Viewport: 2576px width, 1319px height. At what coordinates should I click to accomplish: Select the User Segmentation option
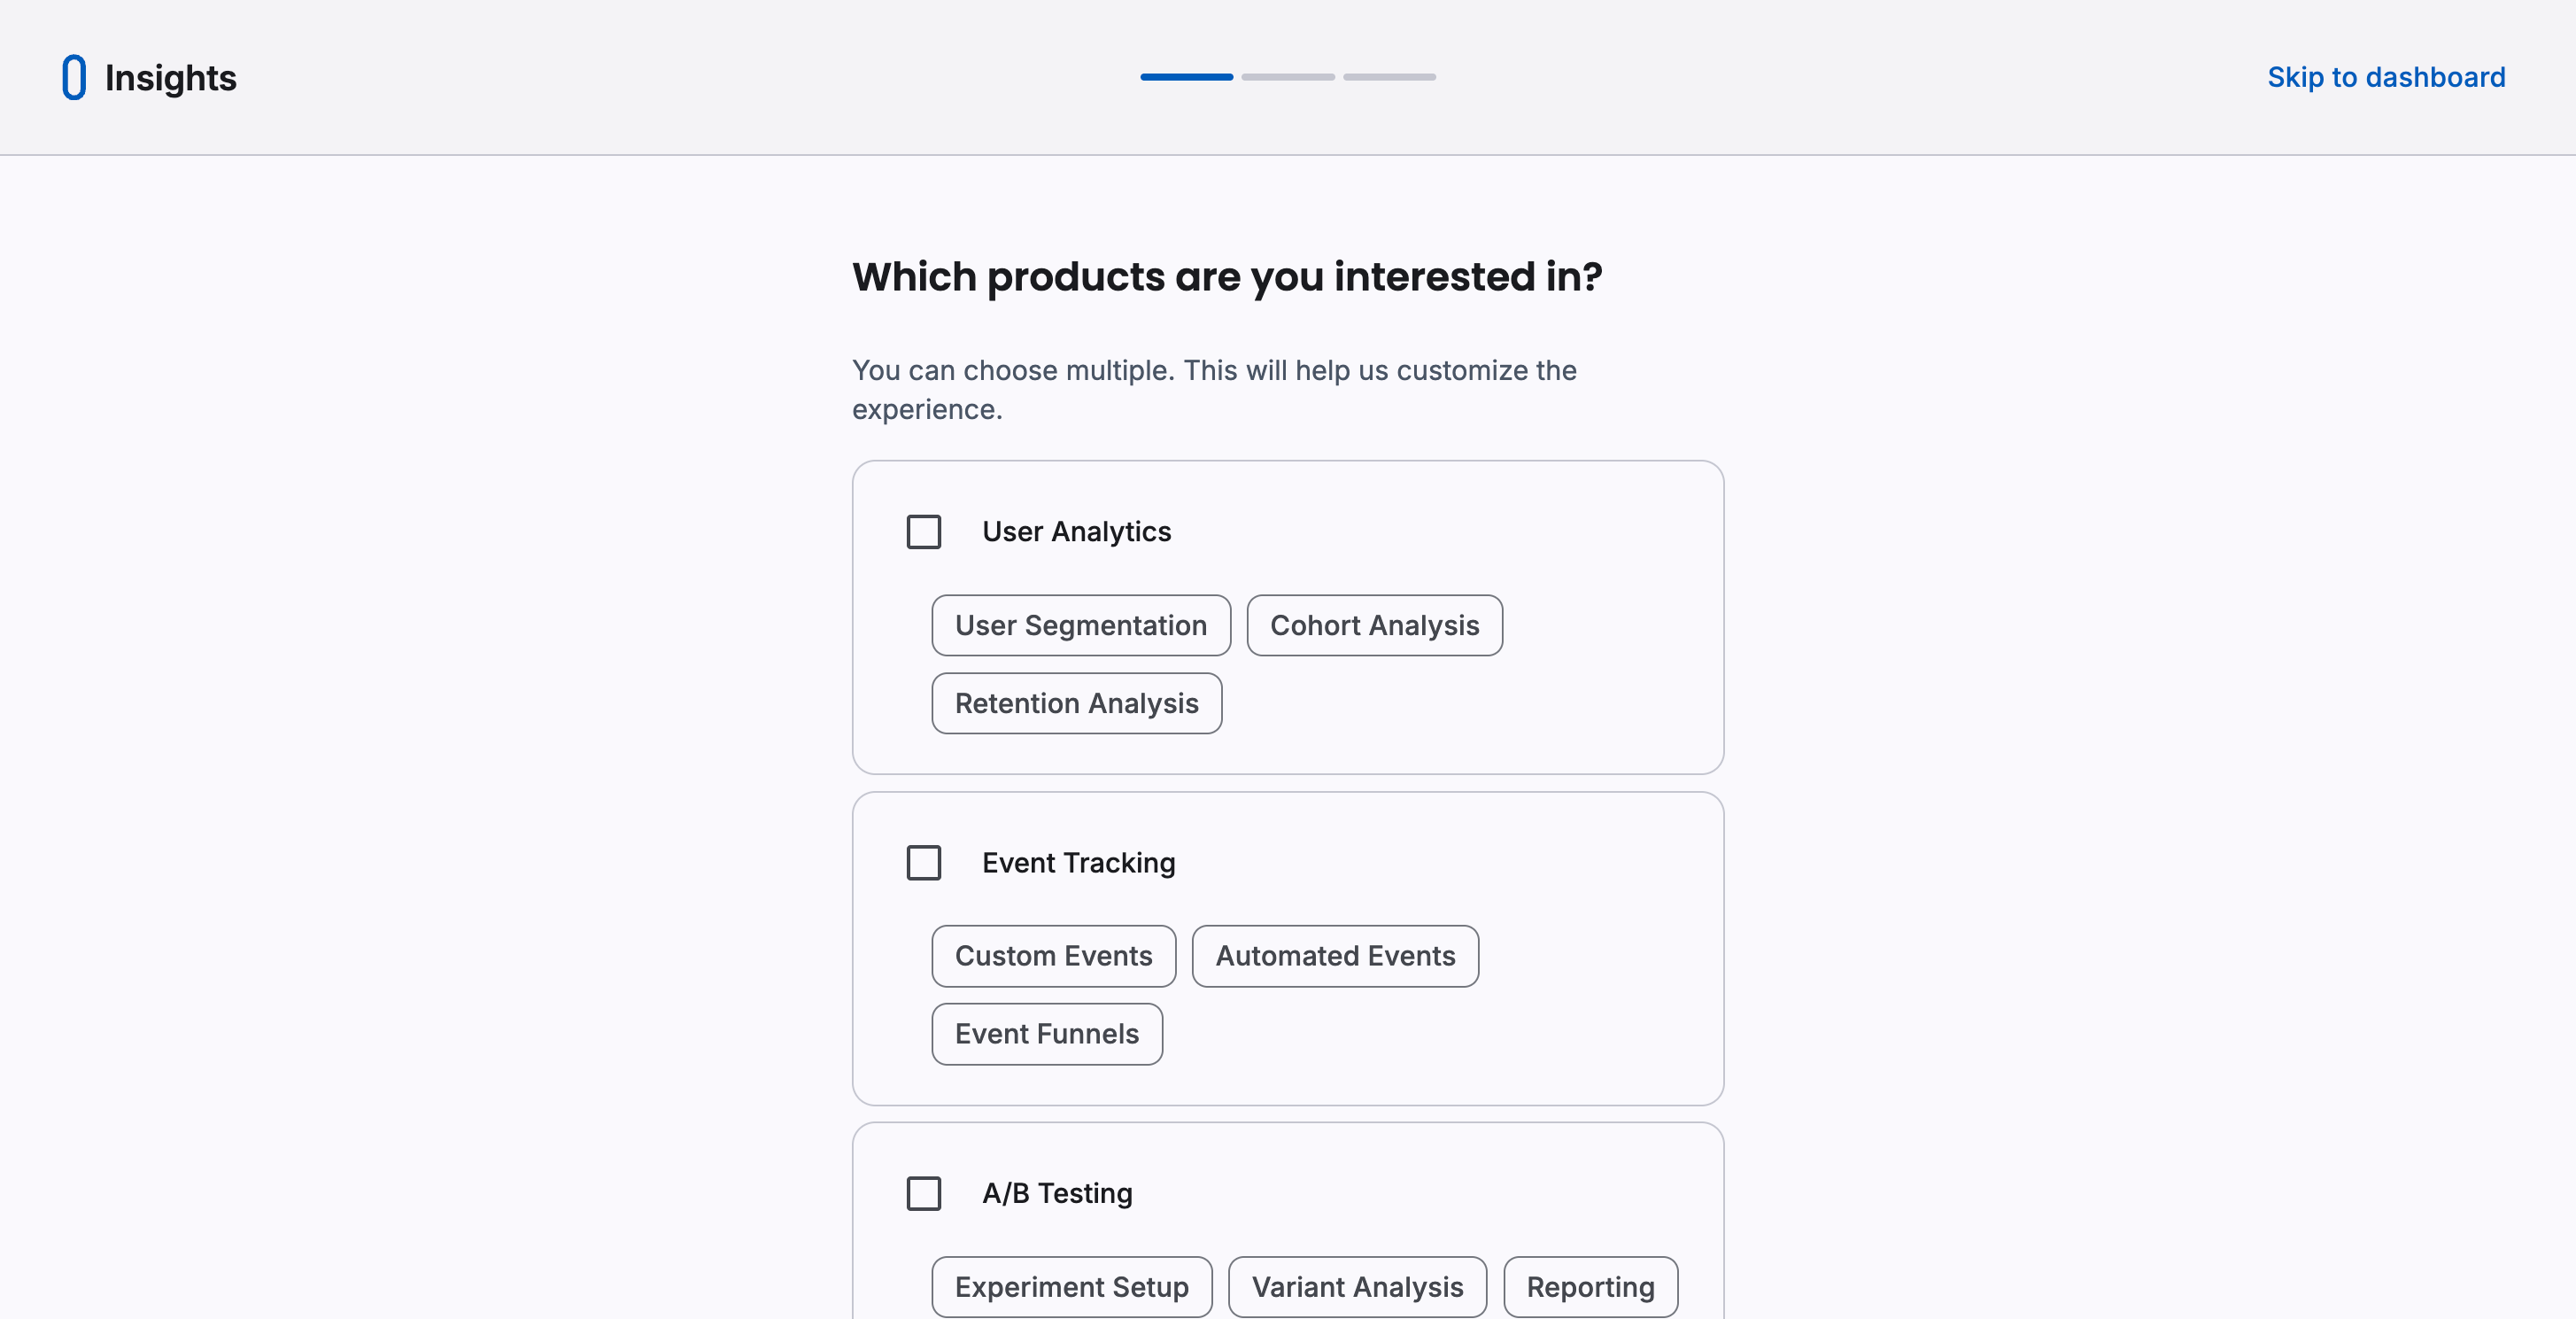[x=1080, y=625]
